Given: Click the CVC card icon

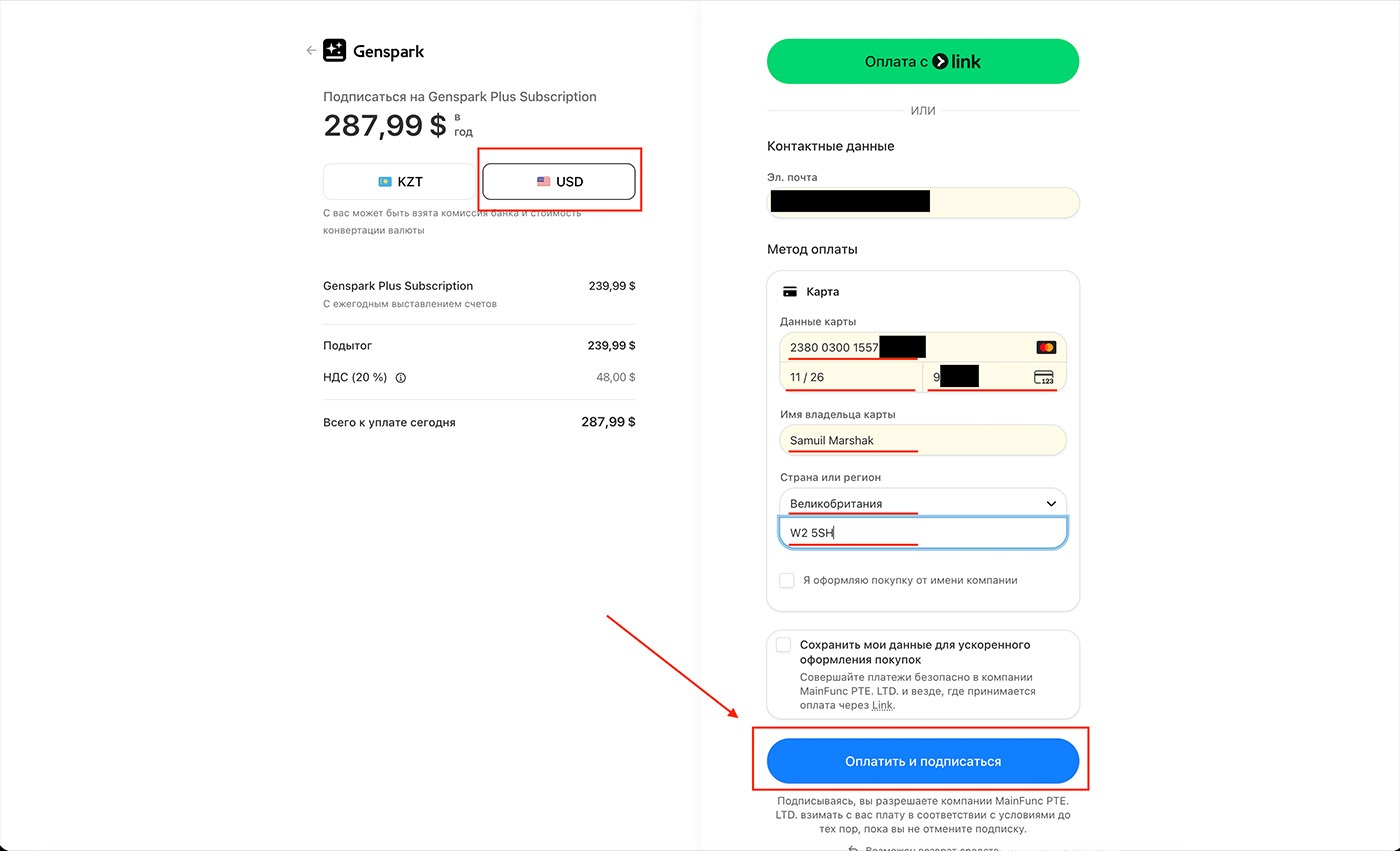Looking at the screenshot, I should (x=1043, y=377).
